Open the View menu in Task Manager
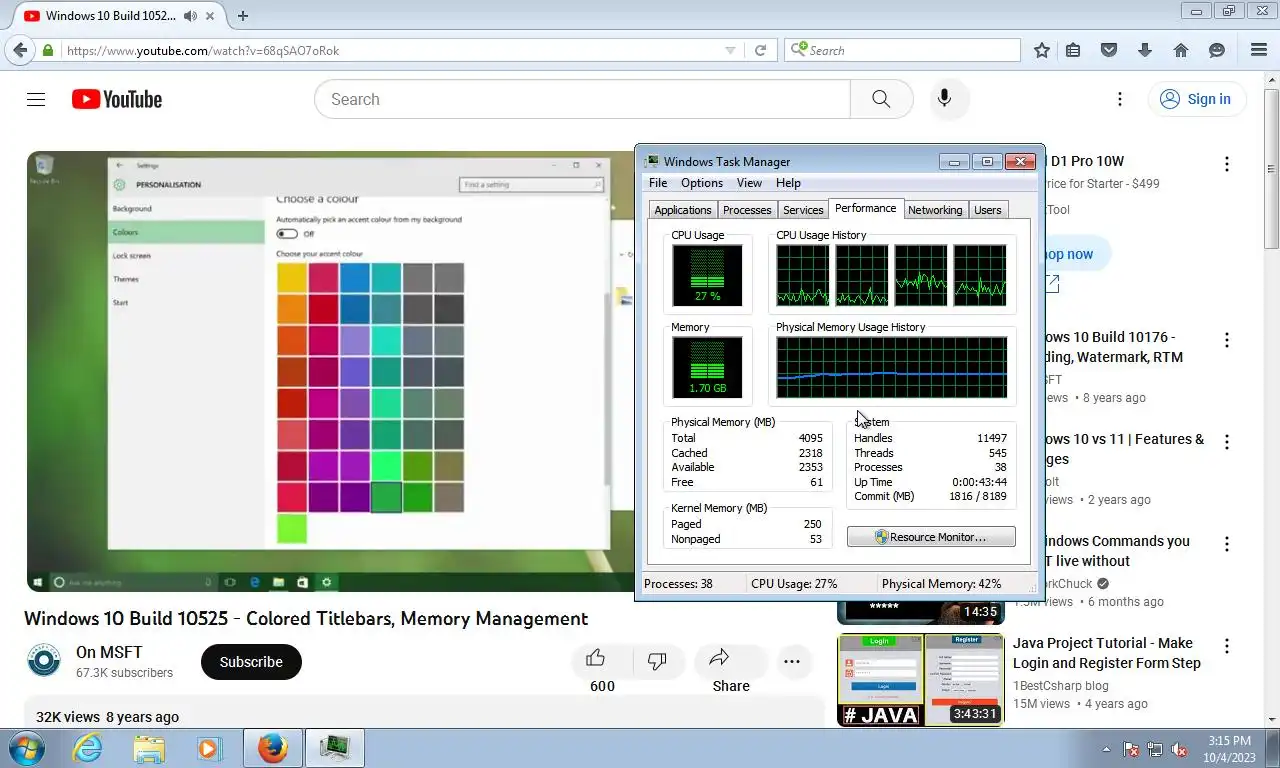 [749, 183]
